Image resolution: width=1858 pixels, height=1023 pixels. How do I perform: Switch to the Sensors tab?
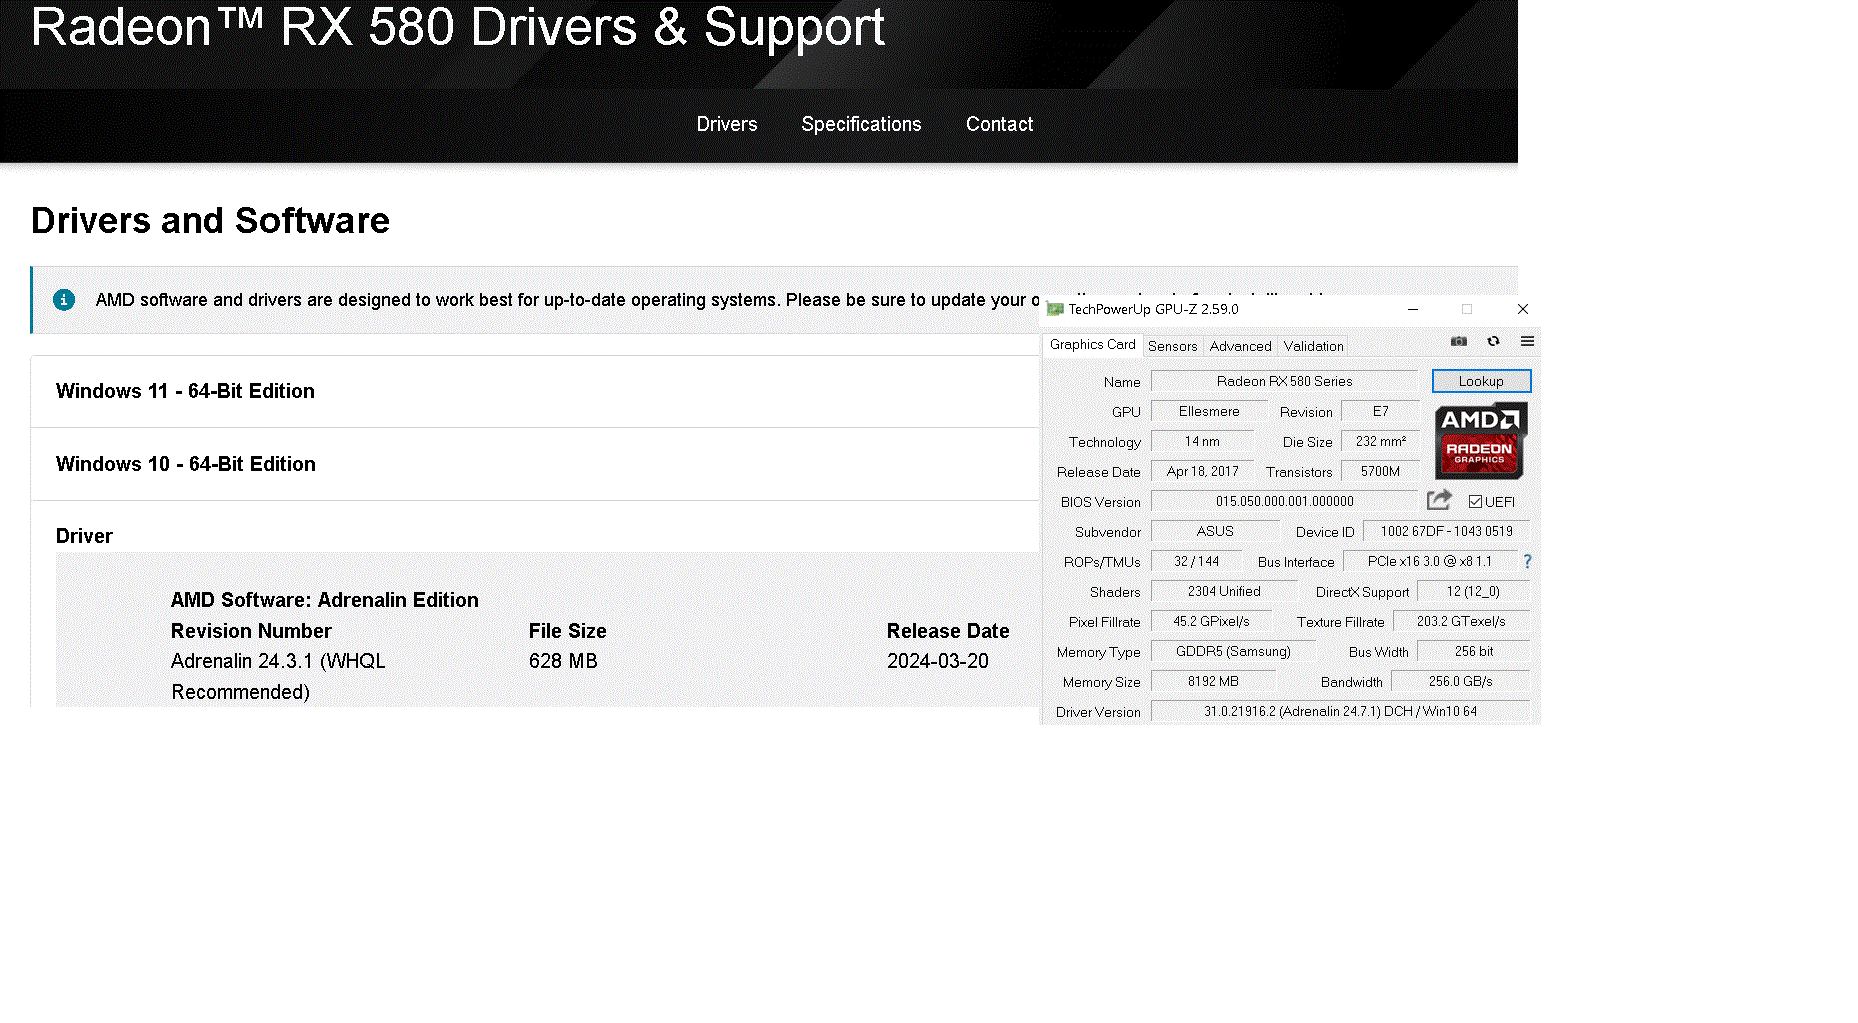1172,347
